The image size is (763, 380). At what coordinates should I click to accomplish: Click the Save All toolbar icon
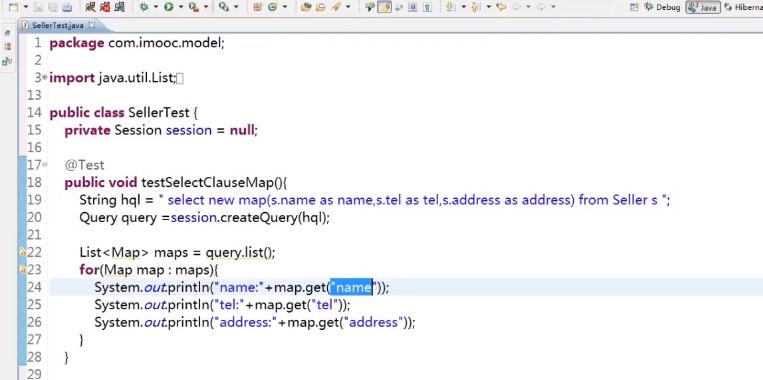tap(52, 7)
